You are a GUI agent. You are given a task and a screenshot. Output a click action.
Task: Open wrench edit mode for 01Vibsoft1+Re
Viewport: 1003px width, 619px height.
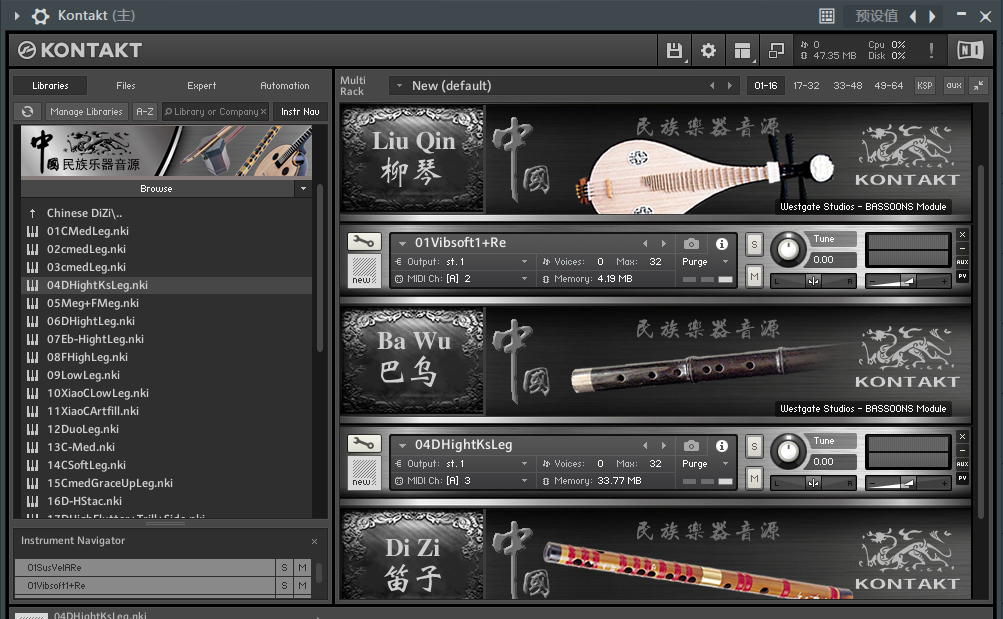click(363, 242)
